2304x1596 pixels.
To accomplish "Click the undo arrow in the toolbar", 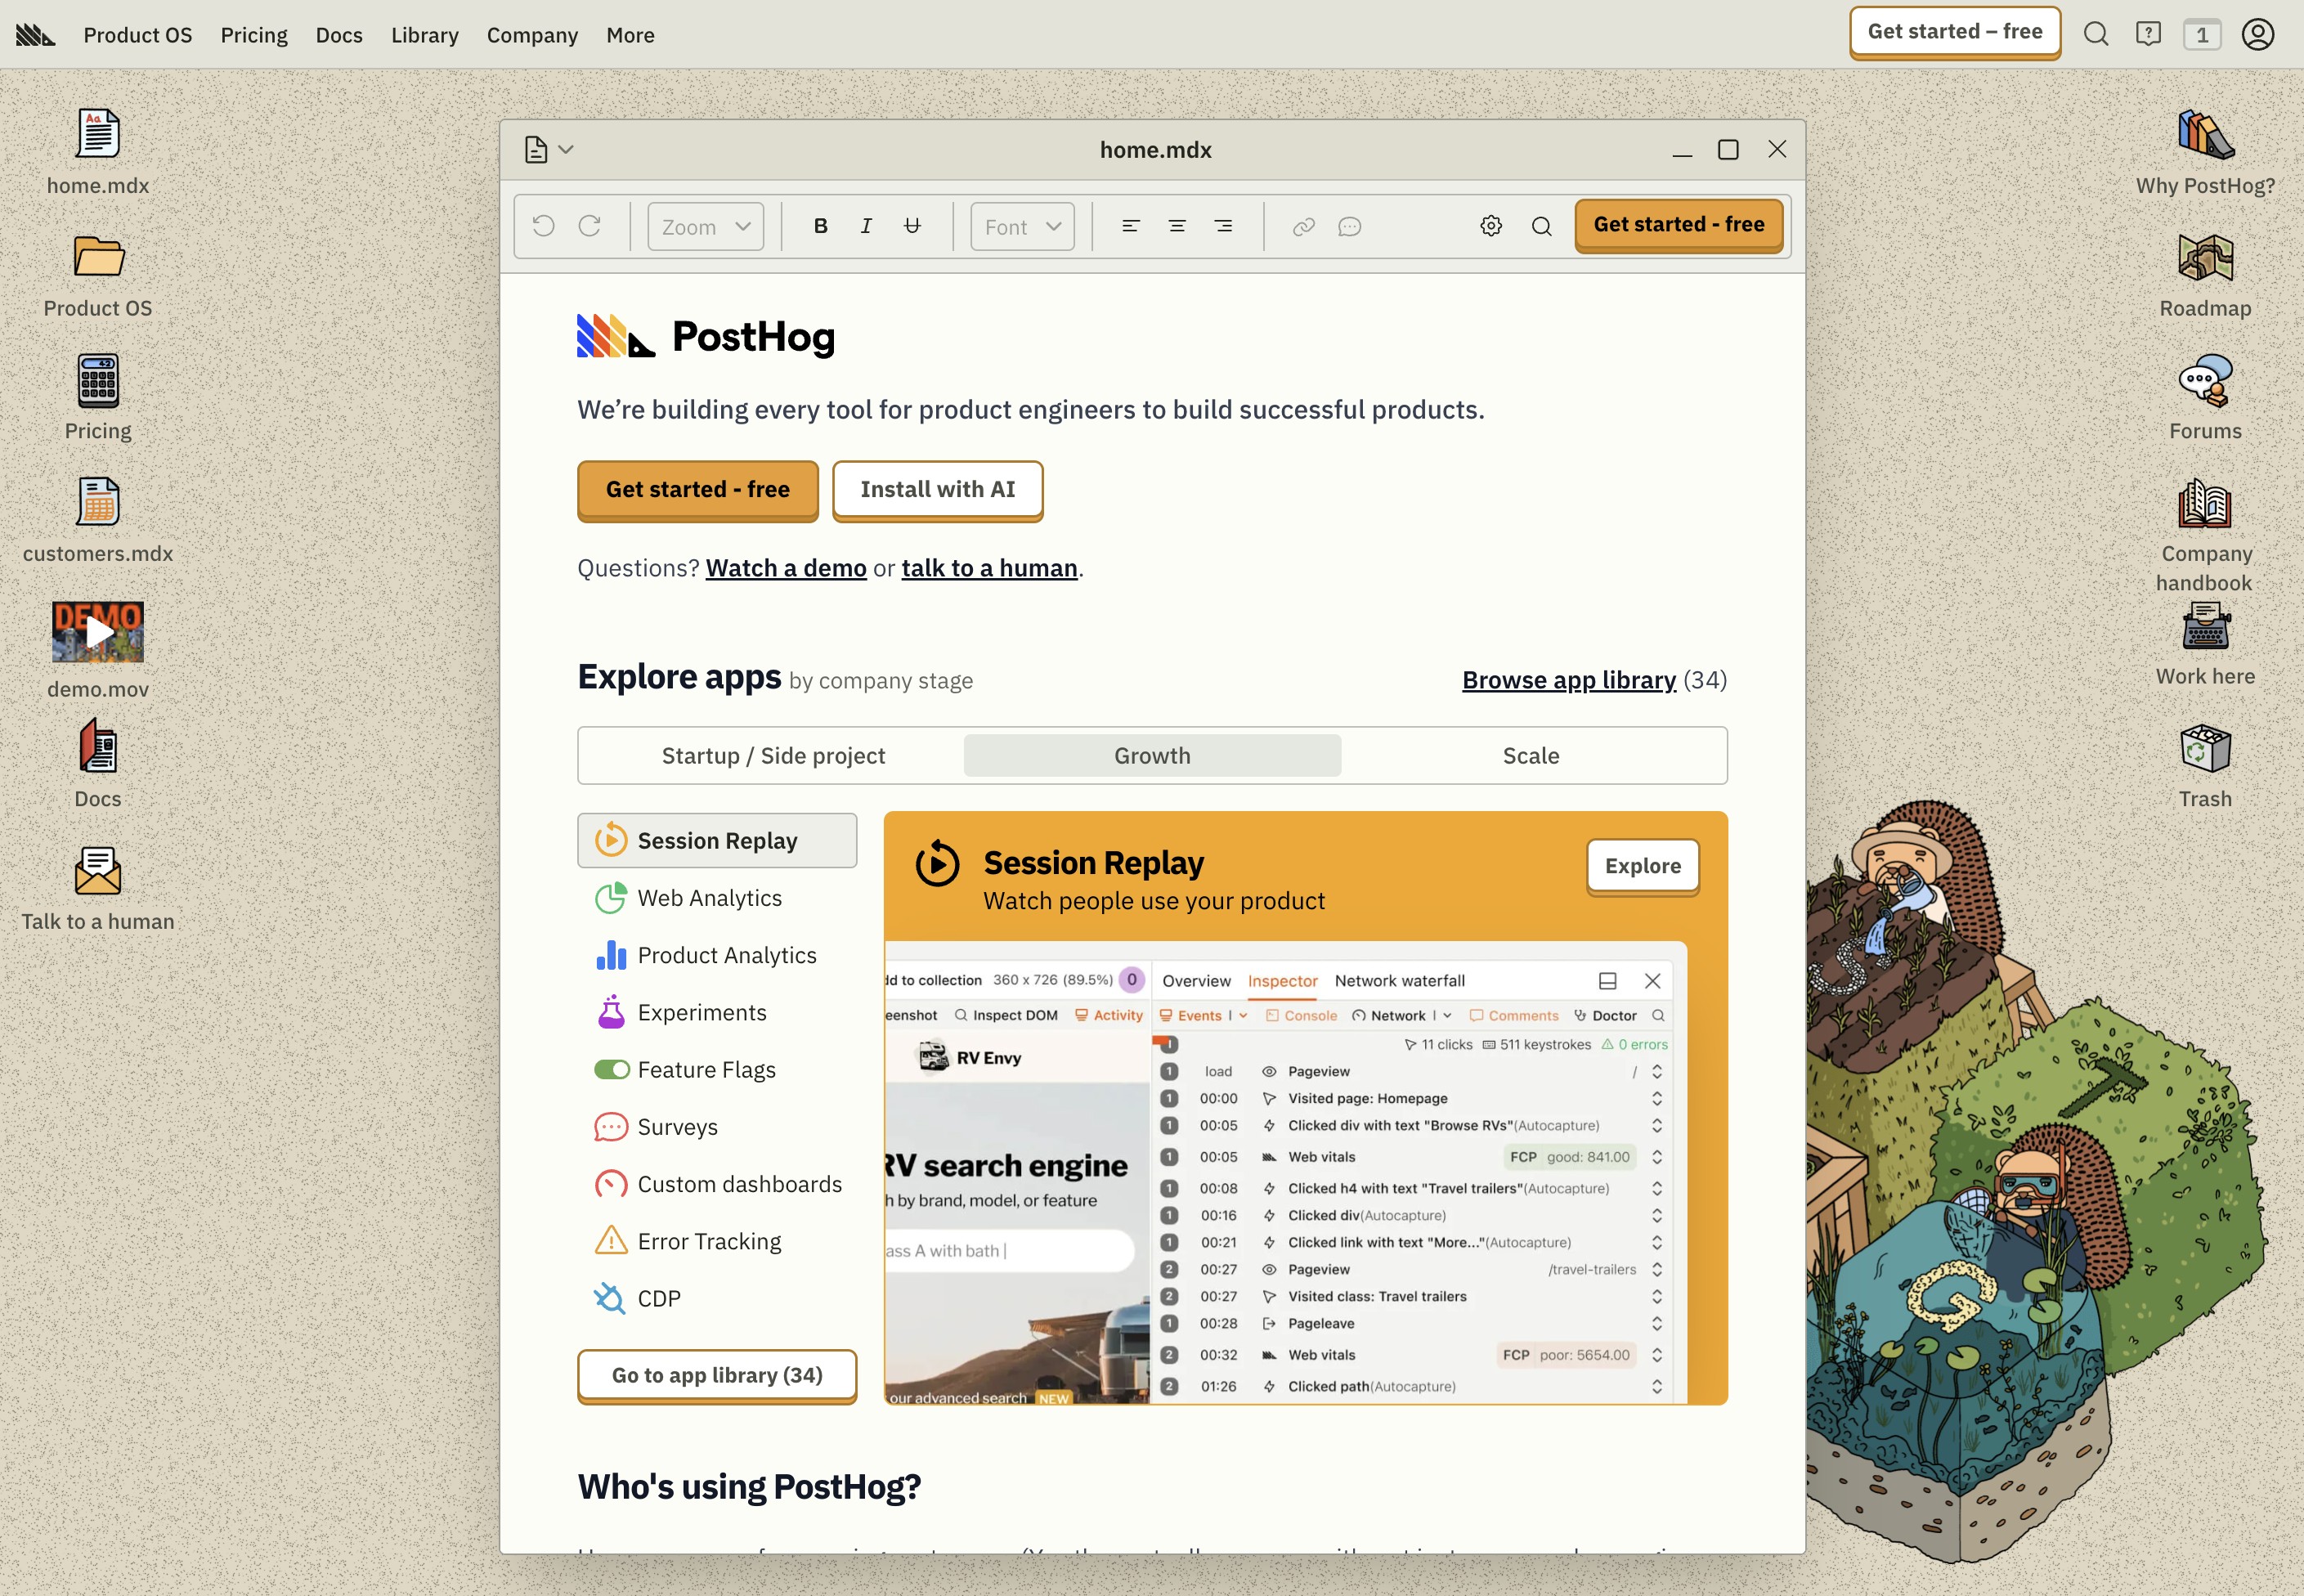I will click(x=543, y=226).
